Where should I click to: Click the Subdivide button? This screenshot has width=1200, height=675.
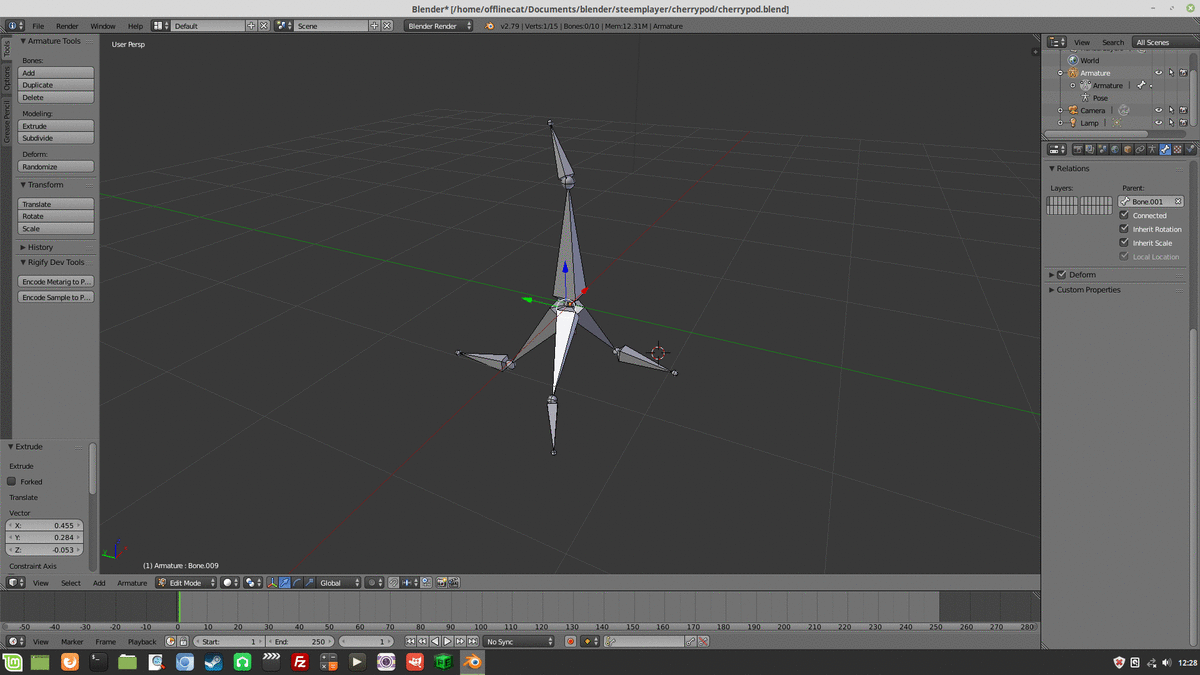point(57,138)
